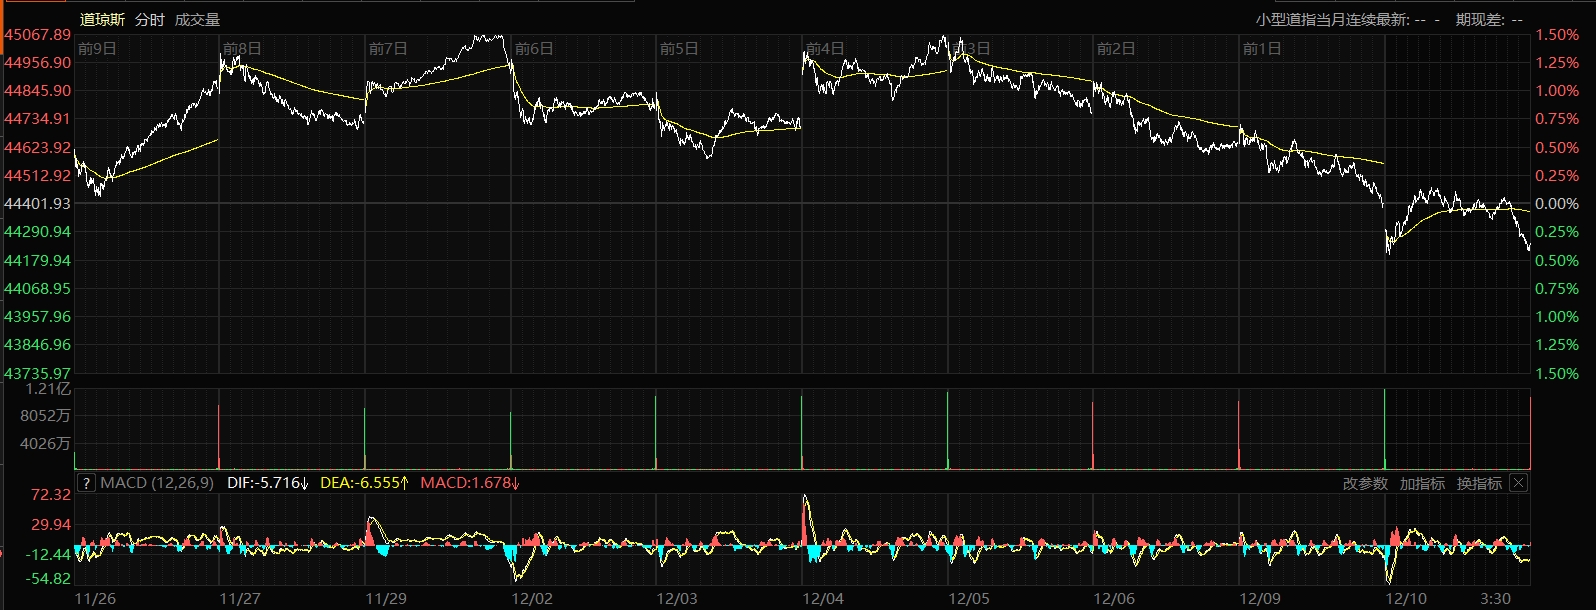Click 换指标 to switch indicator
This screenshot has height=610, width=1596.
tap(1479, 483)
